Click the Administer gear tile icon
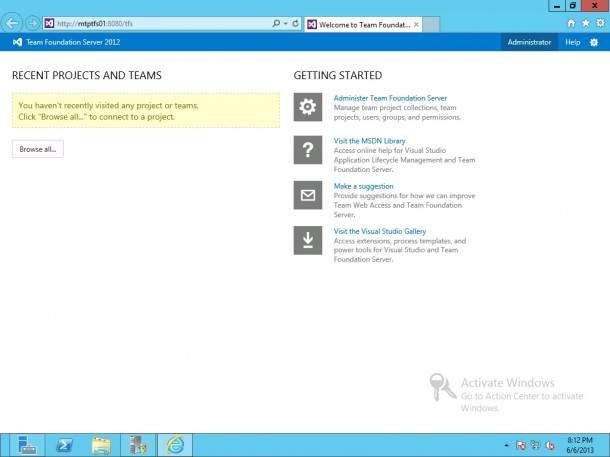Image resolution: width=610 pixels, height=457 pixels. 308,107
